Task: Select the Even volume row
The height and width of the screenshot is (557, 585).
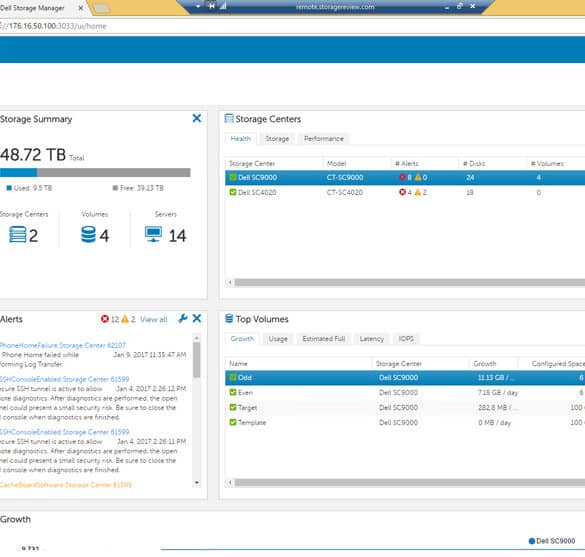Action: tap(405, 392)
